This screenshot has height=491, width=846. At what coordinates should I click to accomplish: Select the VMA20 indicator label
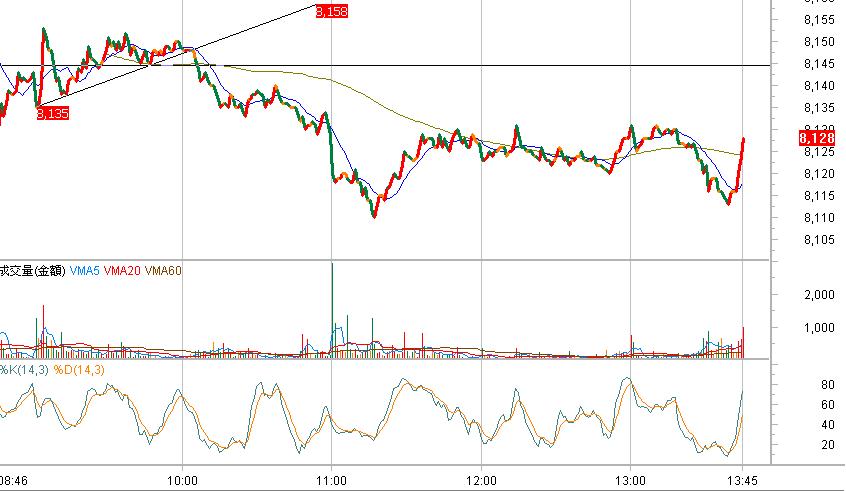[122, 270]
